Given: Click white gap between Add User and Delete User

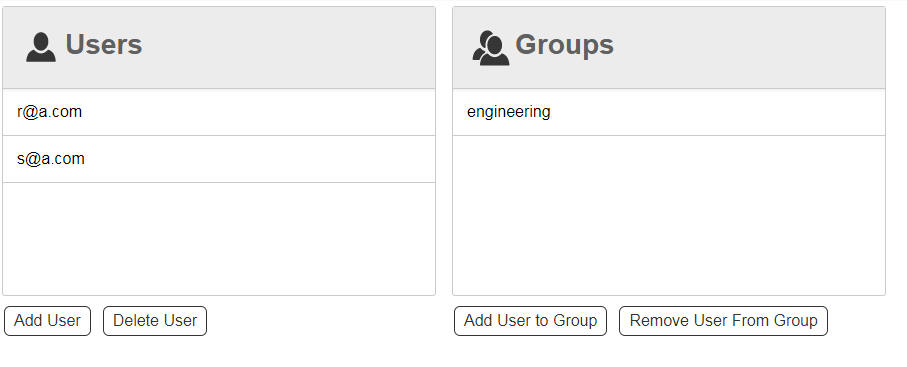Looking at the screenshot, I should 97,321.
